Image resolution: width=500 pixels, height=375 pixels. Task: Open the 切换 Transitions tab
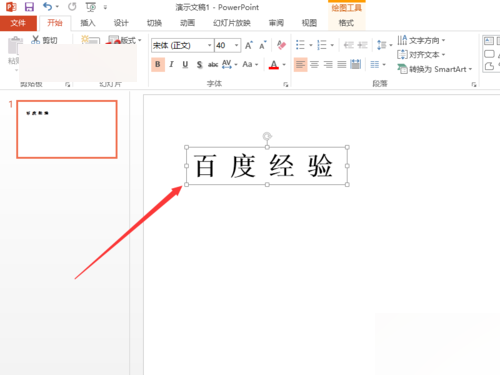tap(154, 23)
